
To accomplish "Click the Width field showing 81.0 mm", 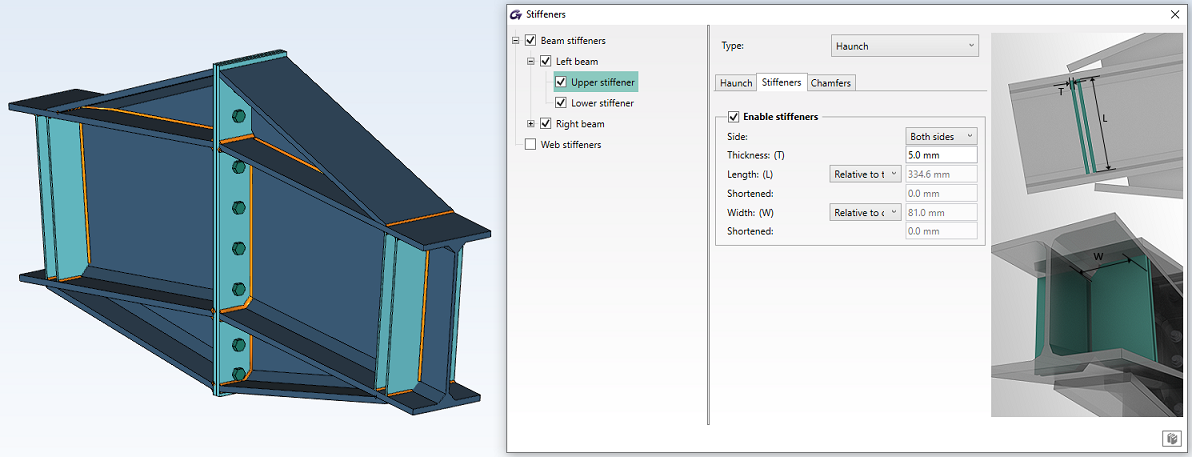I will click(x=941, y=212).
